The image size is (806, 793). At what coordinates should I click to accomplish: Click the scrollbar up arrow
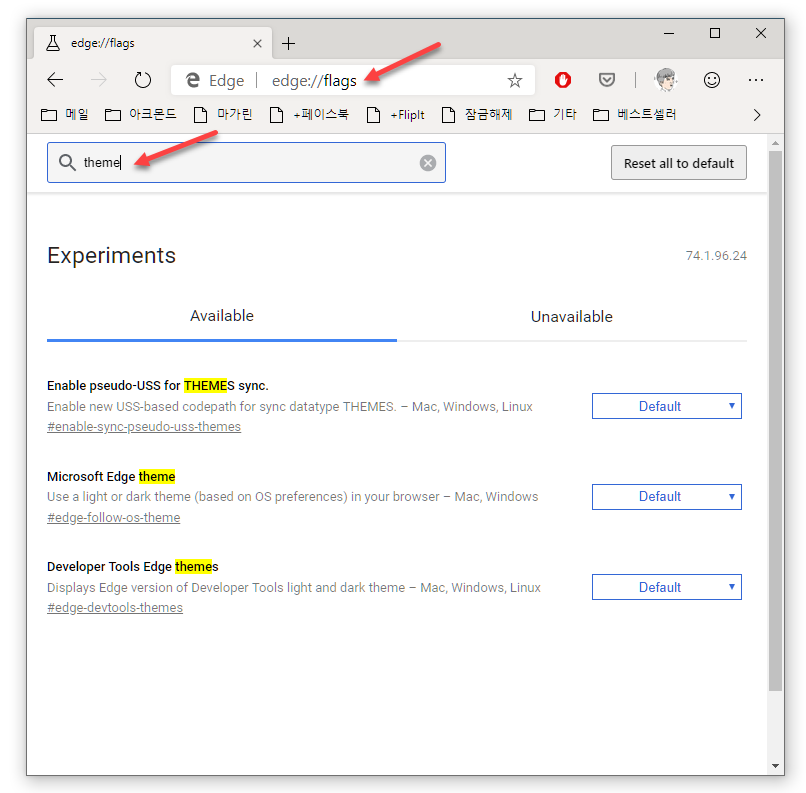coord(775,143)
